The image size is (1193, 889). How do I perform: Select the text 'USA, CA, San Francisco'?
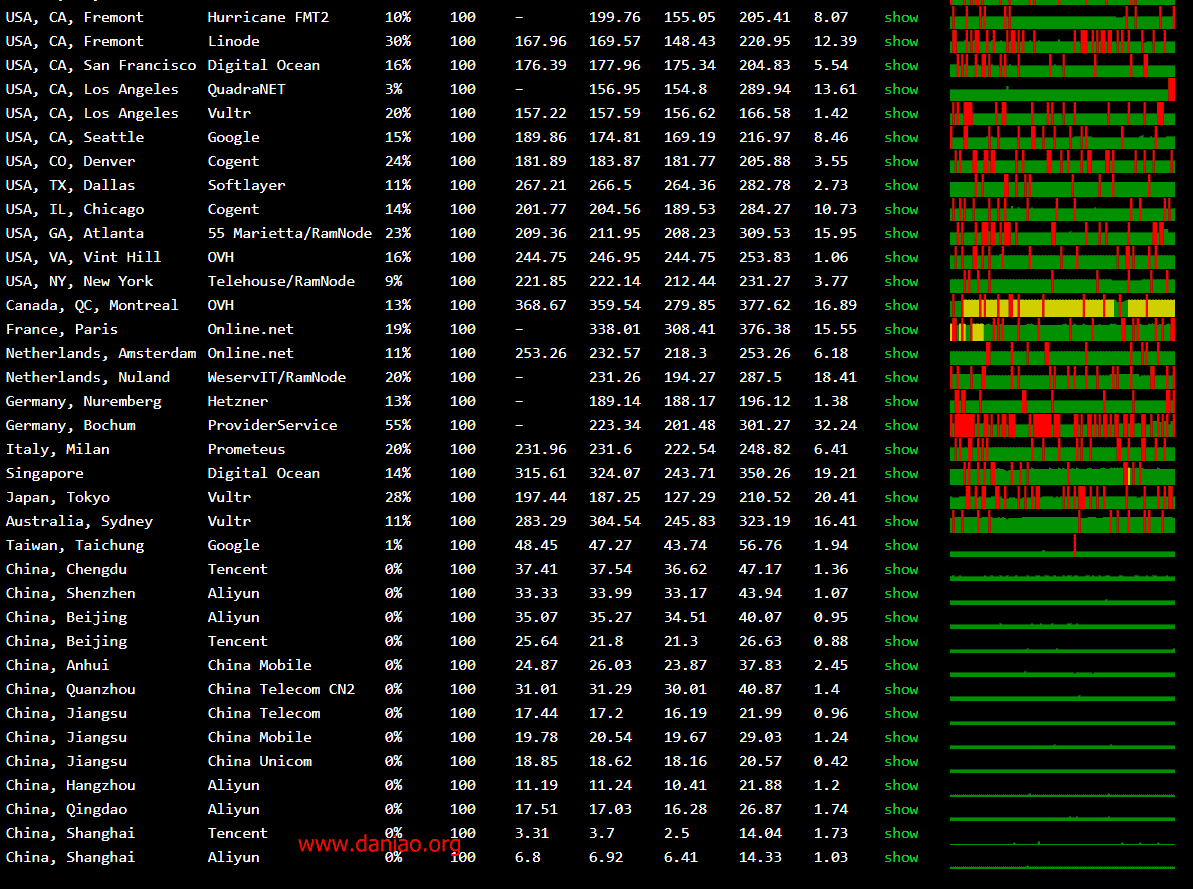pyautogui.click(x=100, y=65)
